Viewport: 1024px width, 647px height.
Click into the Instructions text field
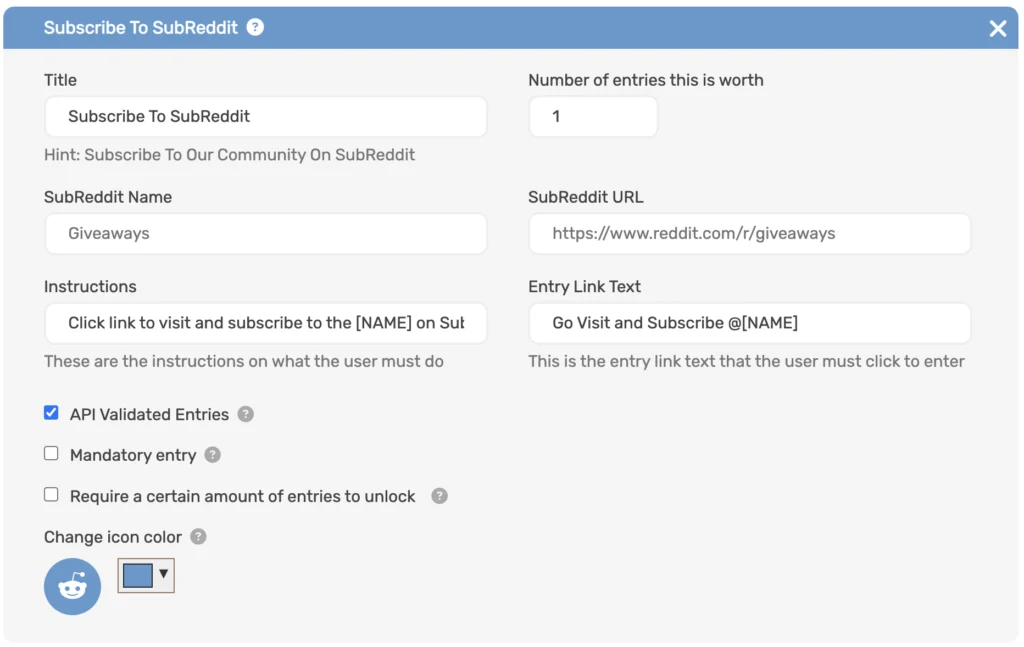pos(265,323)
